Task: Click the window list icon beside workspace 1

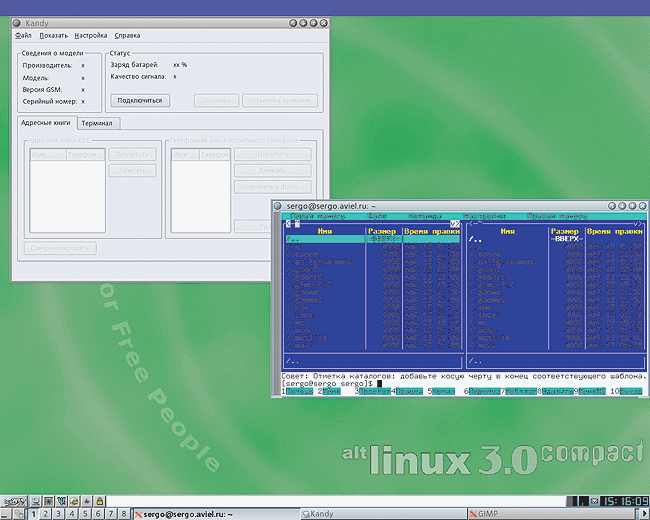Action: point(19,514)
